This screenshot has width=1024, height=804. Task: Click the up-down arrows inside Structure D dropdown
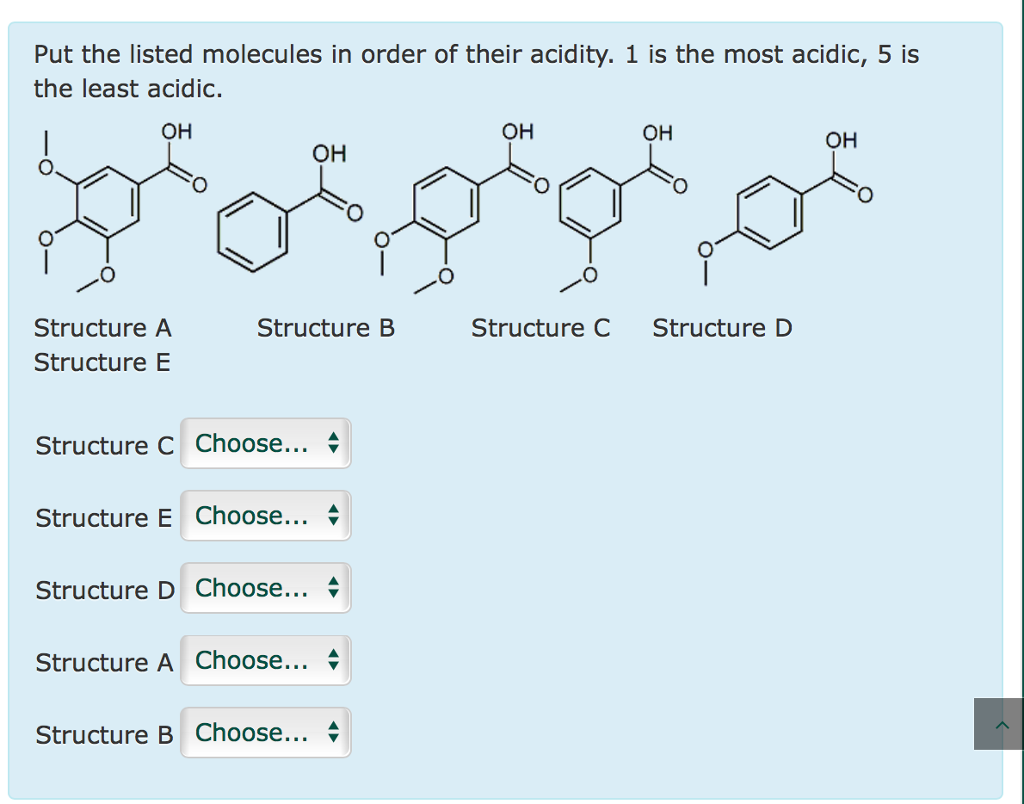[333, 588]
